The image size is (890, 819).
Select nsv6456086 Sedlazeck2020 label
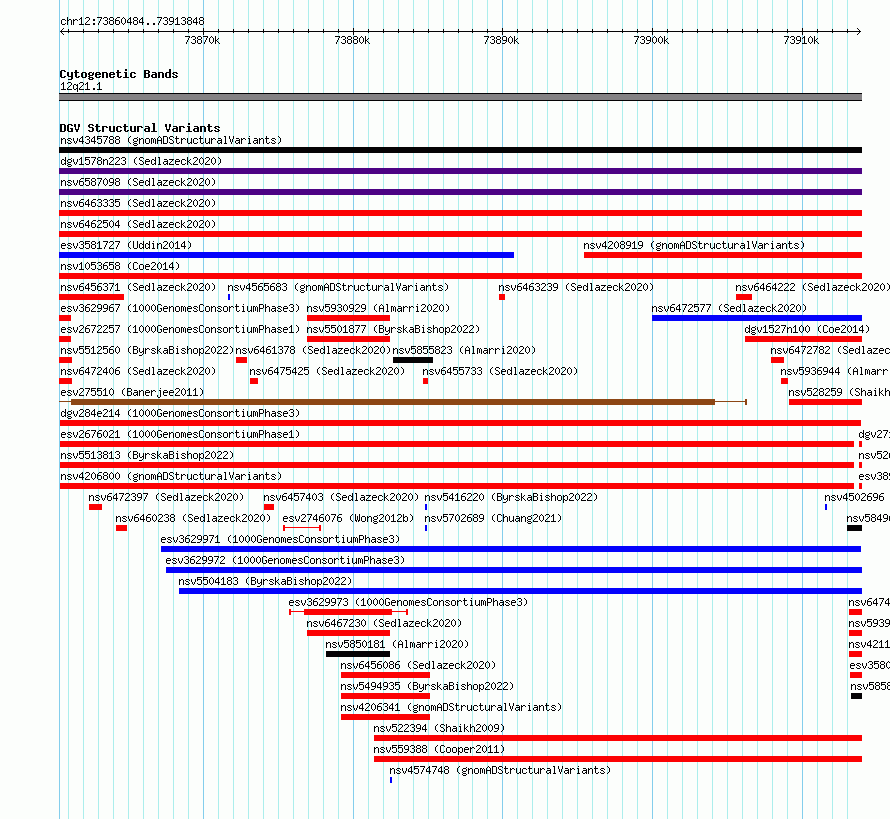418,665
